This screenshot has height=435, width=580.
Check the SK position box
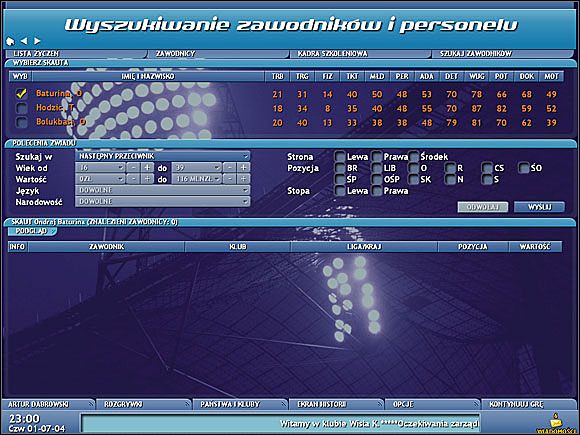(413, 179)
